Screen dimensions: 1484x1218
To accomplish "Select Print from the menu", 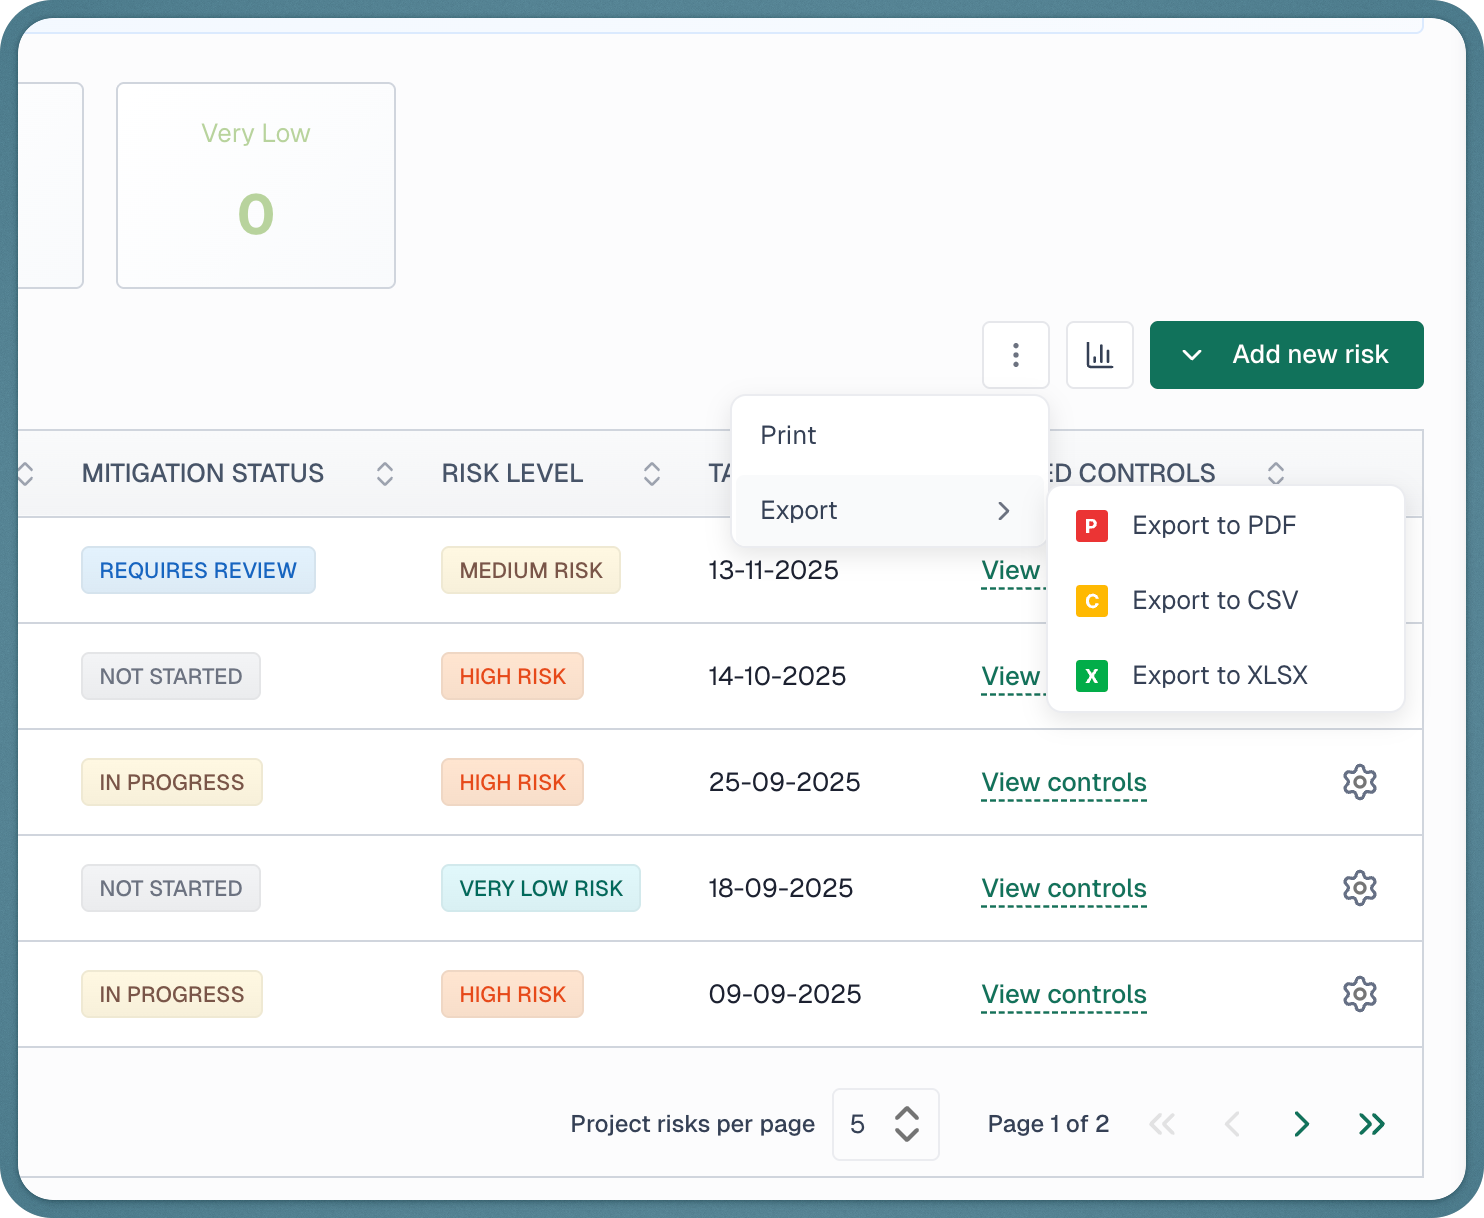I will 788,435.
